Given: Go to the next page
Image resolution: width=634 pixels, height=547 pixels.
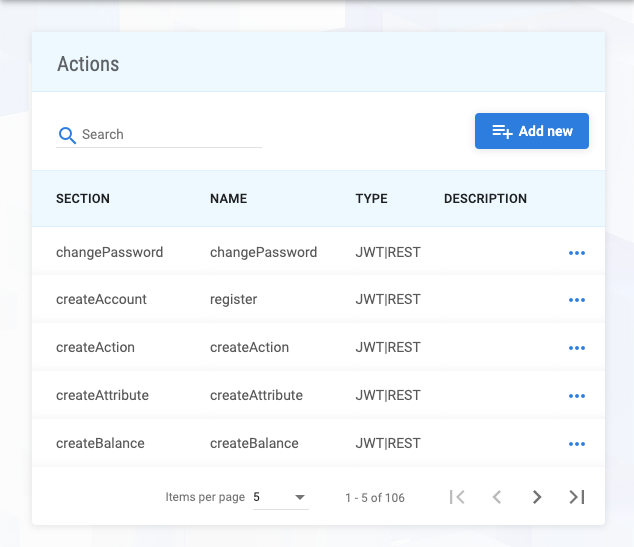Looking at the screenshot, I should tap(537, 497).
